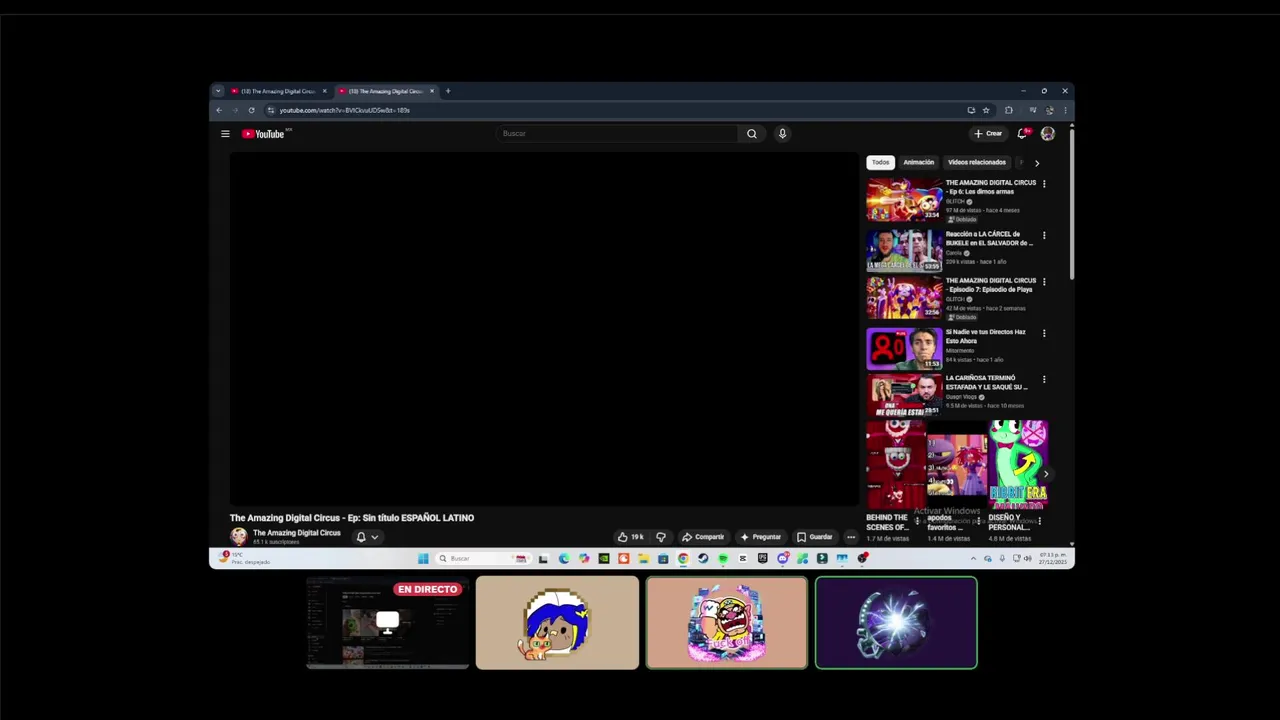The image size is (1280, 720).
Task: Dislike the video with thumbs-down
Action: tap(660, 537)
